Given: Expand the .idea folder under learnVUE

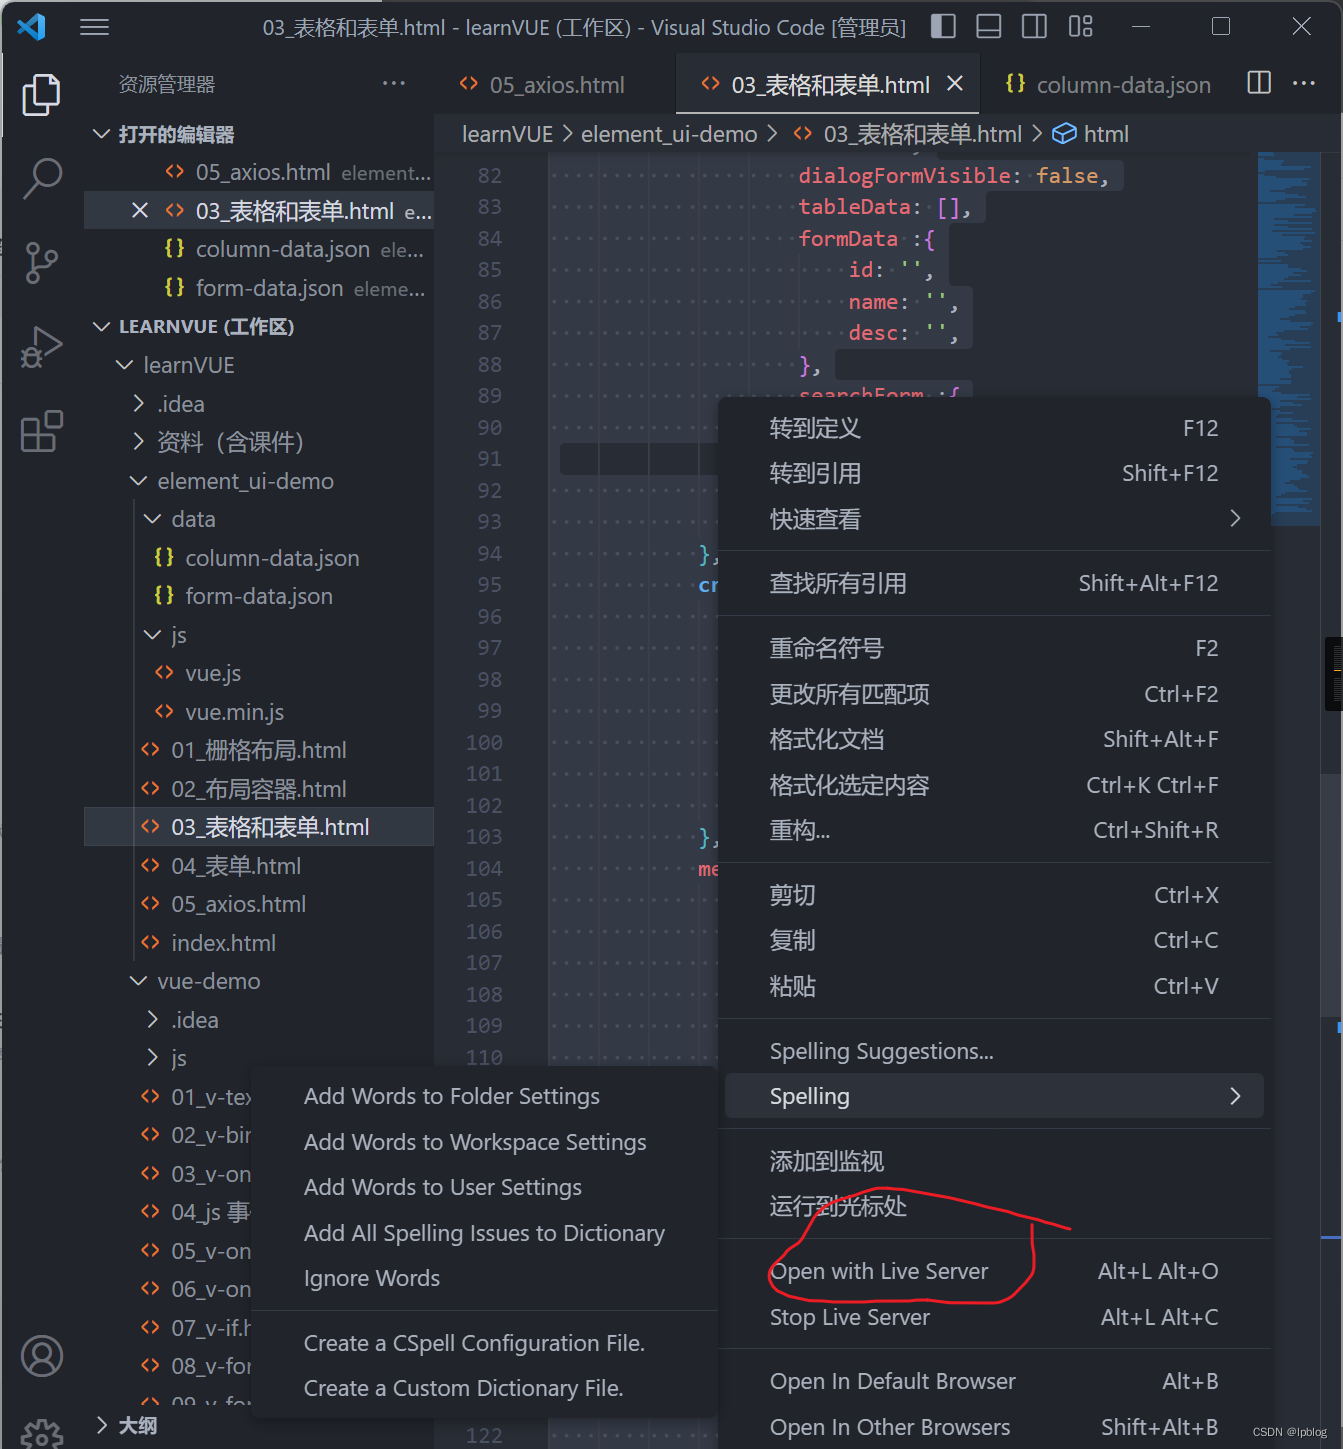Looking at the screenshot, I should (259, 404).
